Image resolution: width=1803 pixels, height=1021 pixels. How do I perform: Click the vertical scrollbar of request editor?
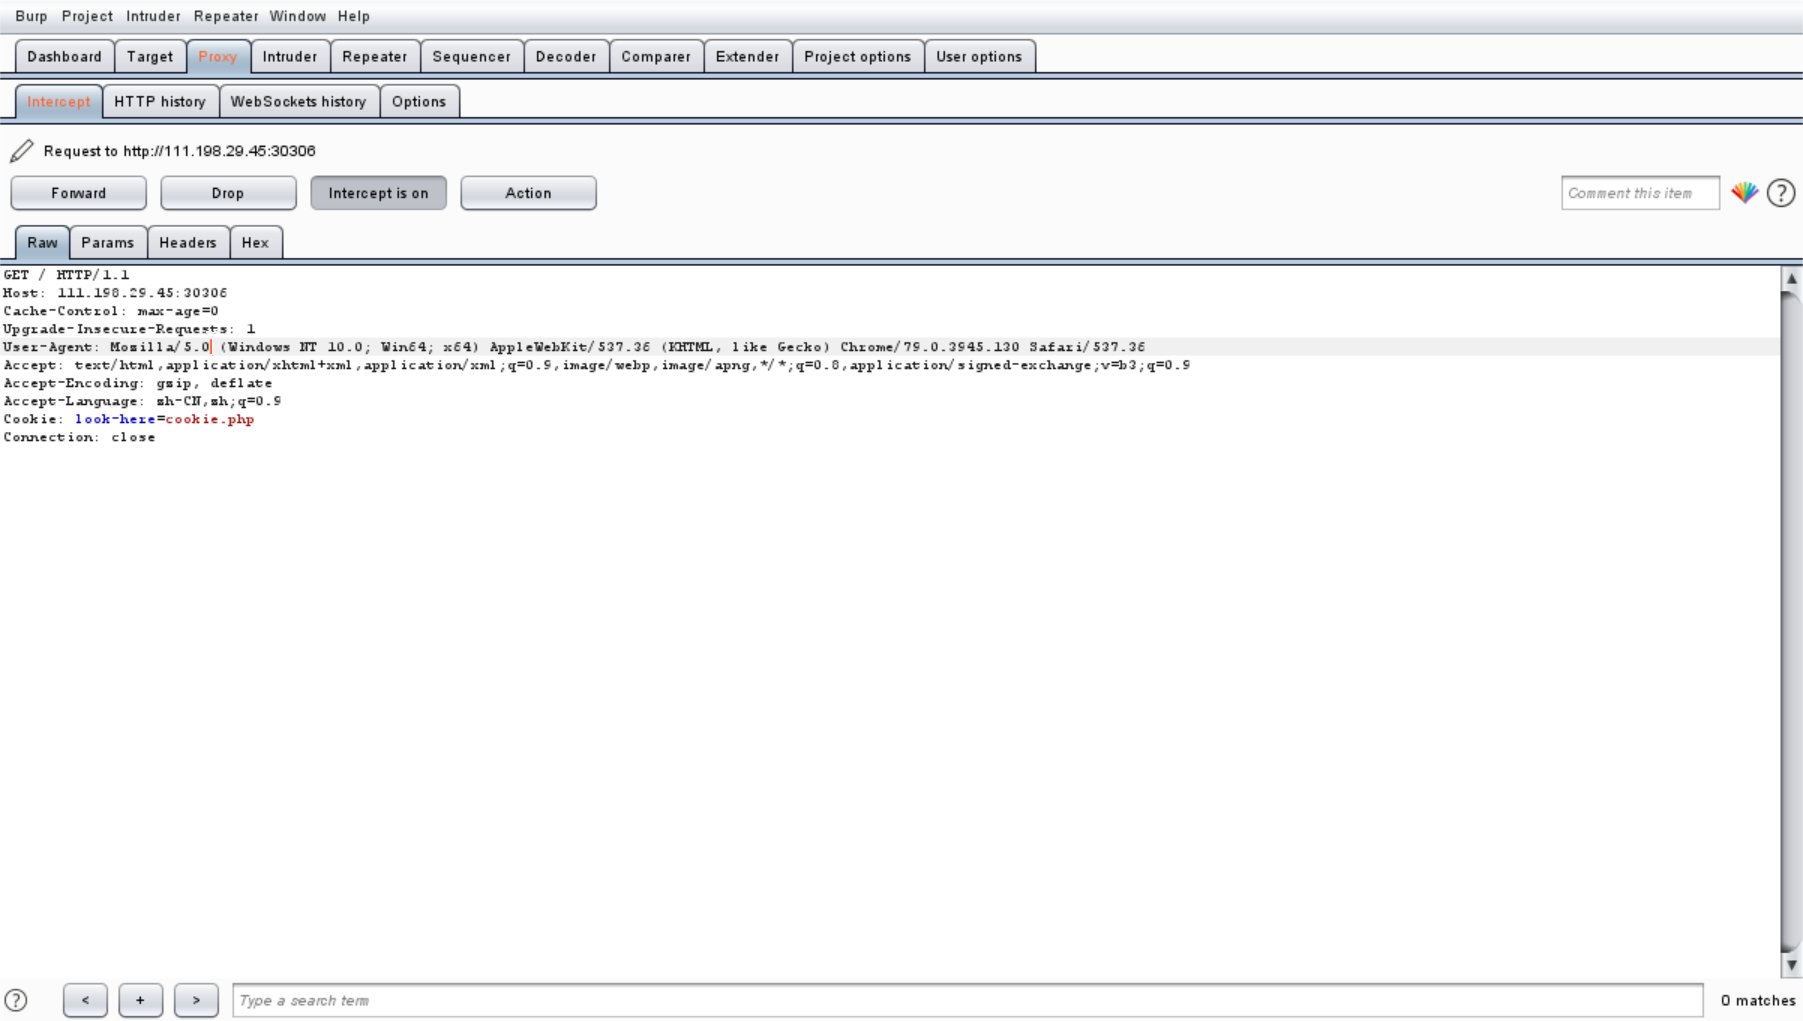coord(1791,620)
